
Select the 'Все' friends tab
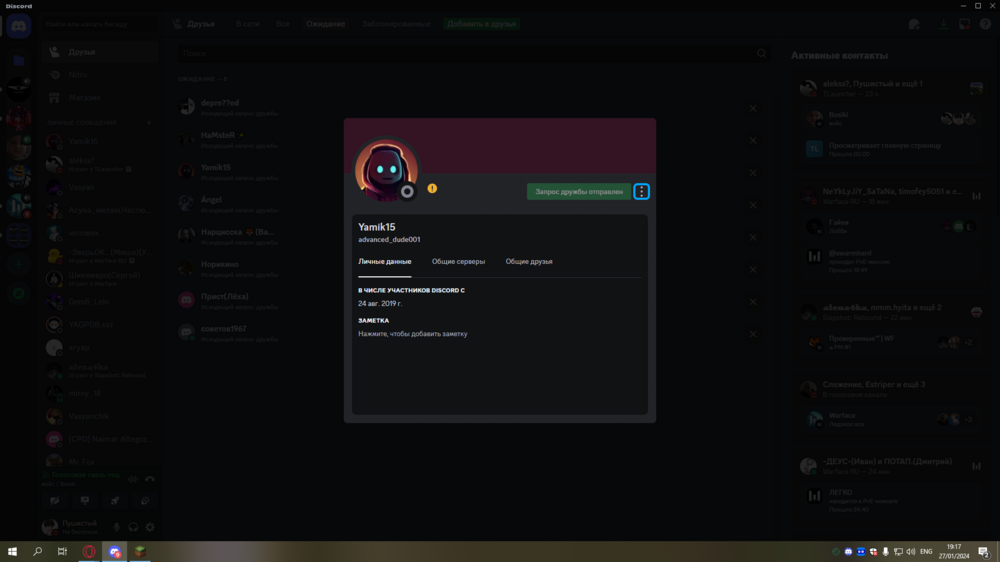coord(283,24)
